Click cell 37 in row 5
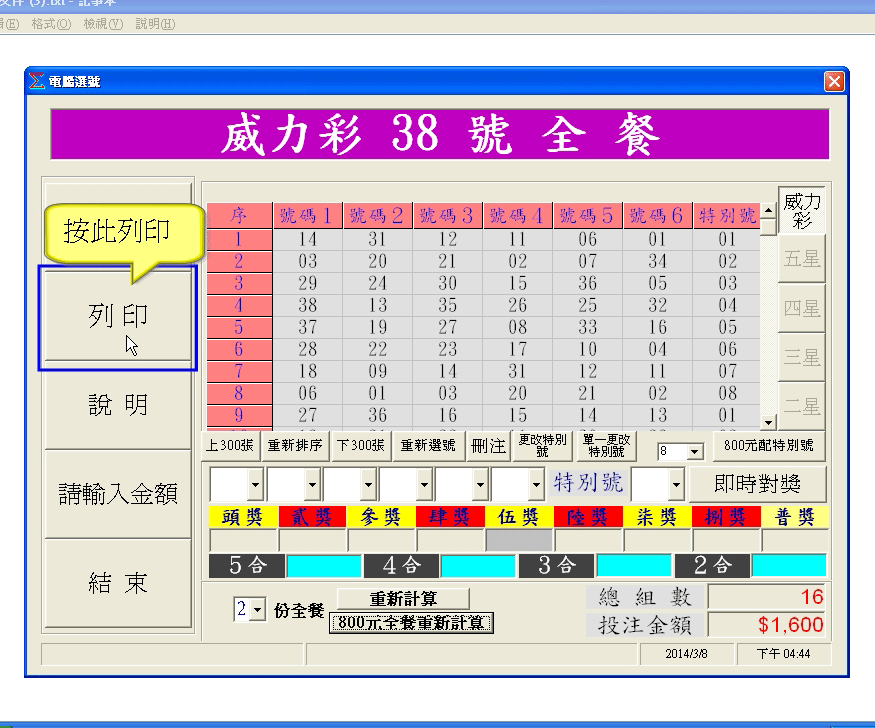This screenshot has width=875, height=728. pos(307,327)
